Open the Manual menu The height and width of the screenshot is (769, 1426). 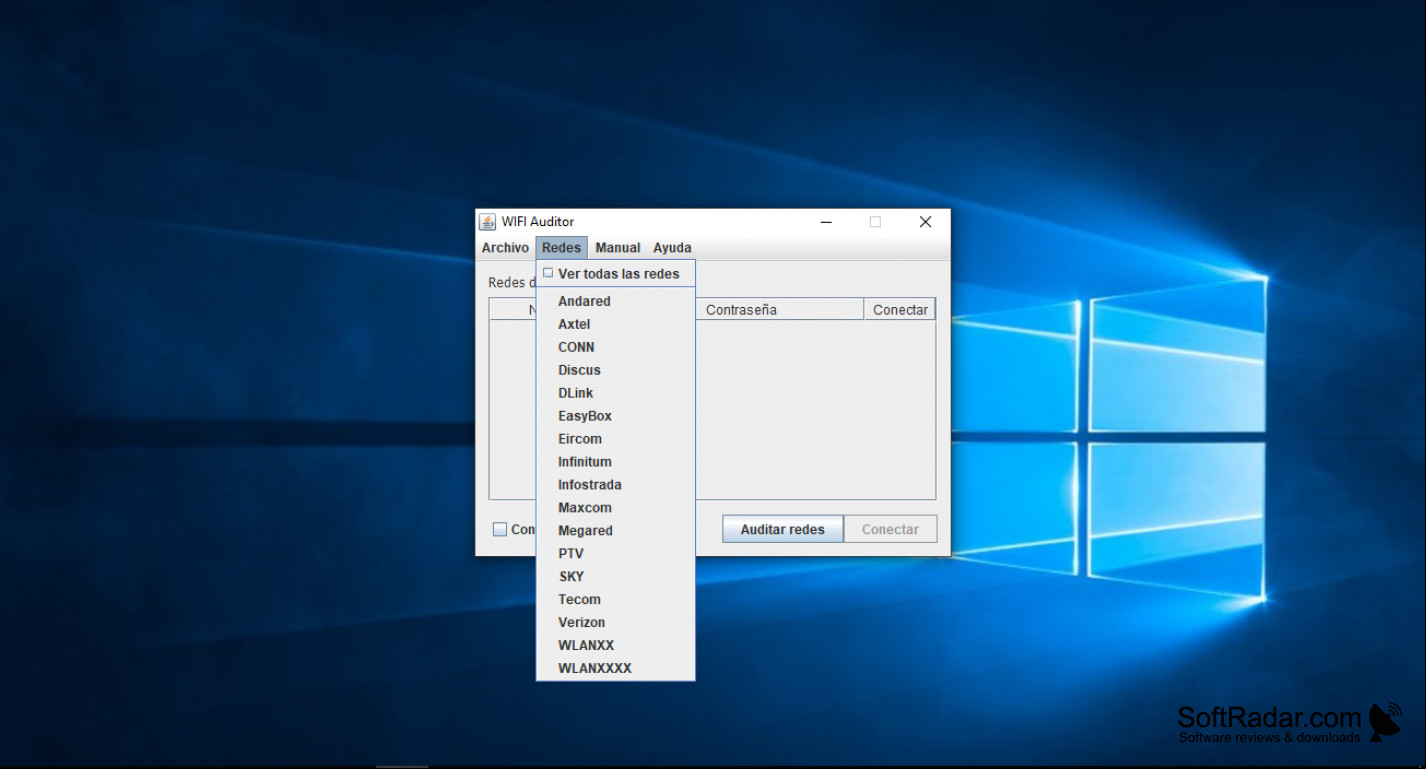pos(618,248)
